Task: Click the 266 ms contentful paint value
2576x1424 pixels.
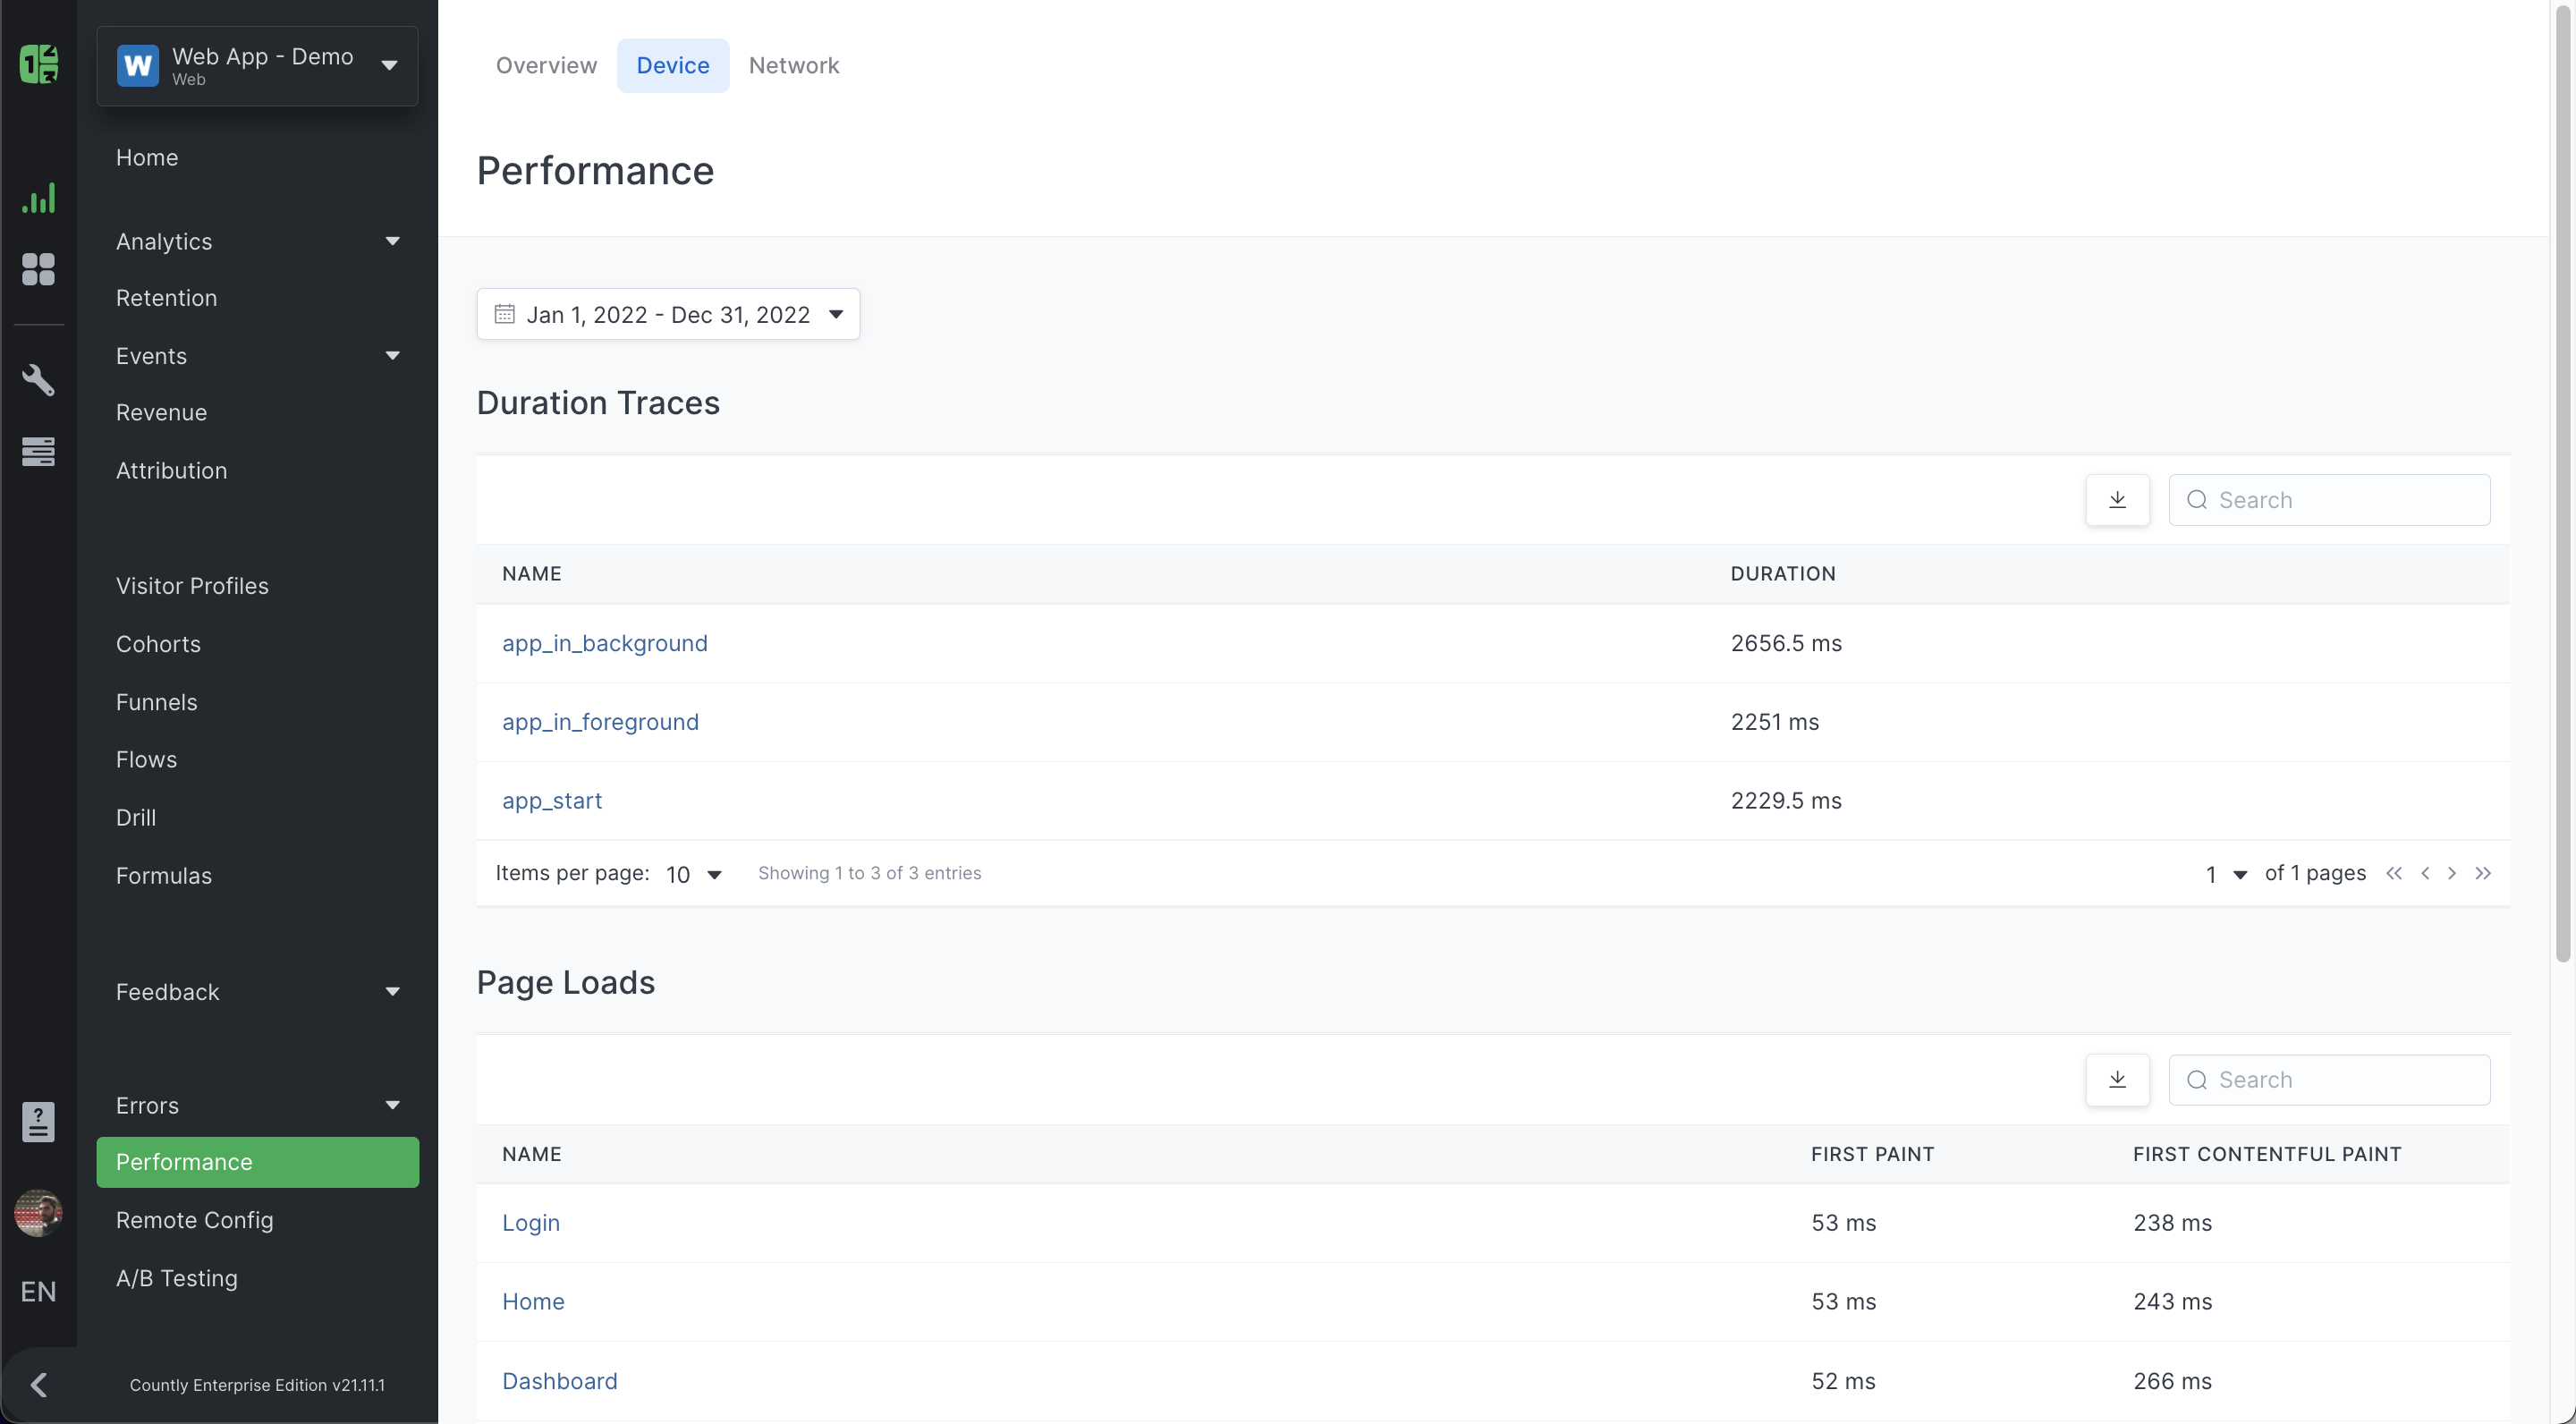Action: 2172,1381
